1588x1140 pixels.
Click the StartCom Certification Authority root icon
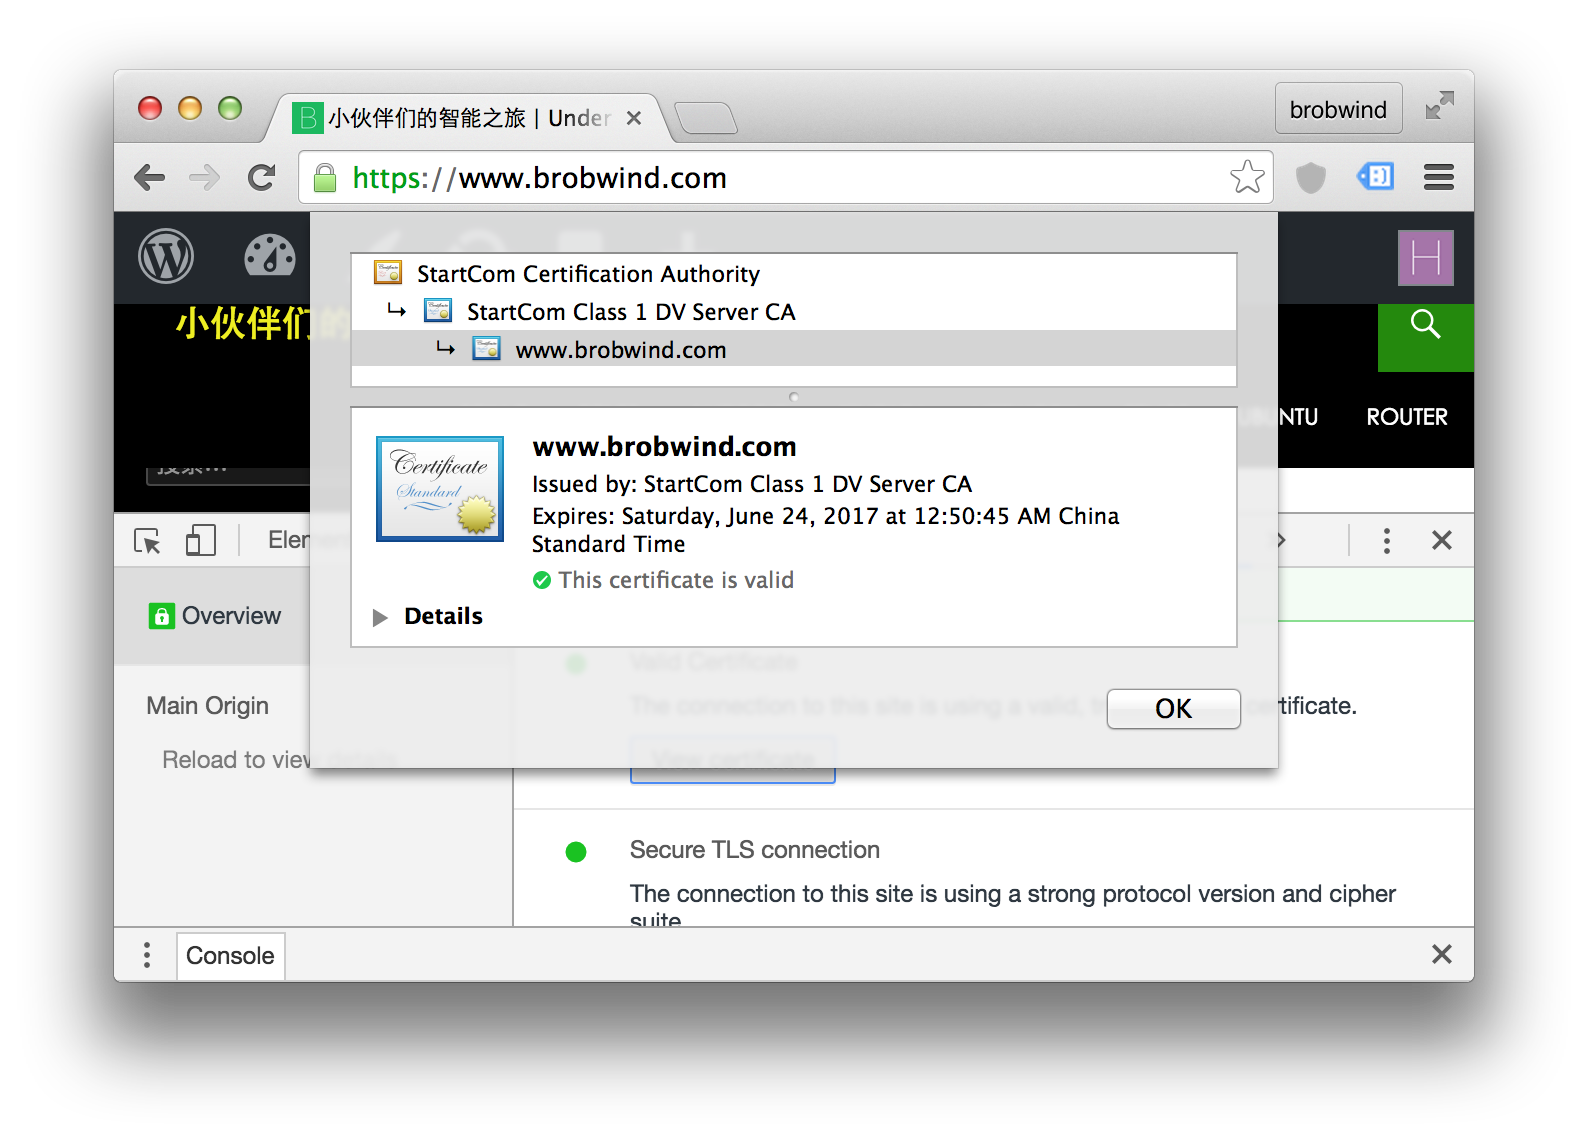click(388, 272)
